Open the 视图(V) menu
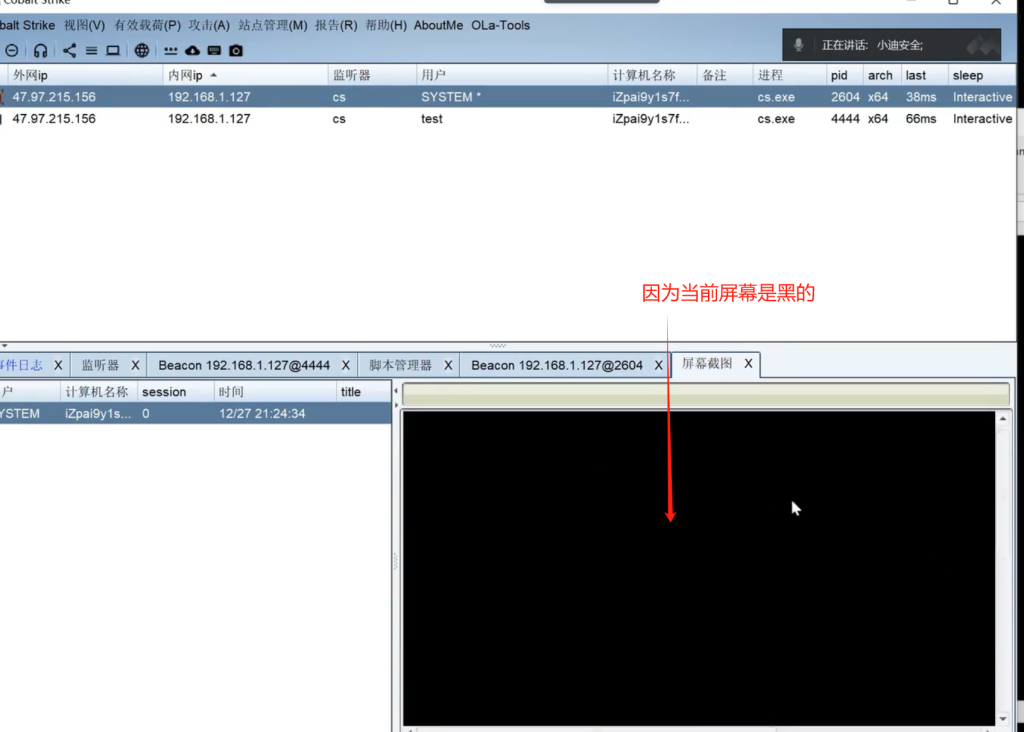 84,25
